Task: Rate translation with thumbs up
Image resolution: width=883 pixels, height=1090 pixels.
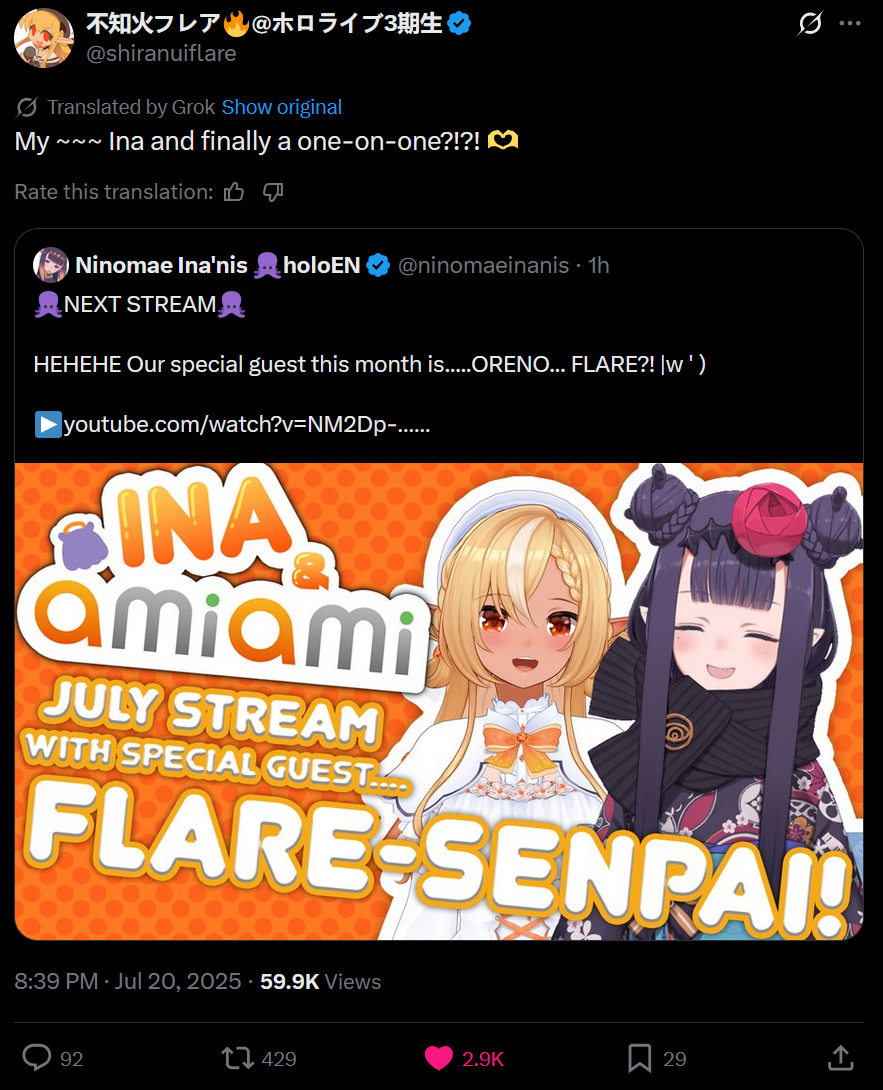Action: 234,192
